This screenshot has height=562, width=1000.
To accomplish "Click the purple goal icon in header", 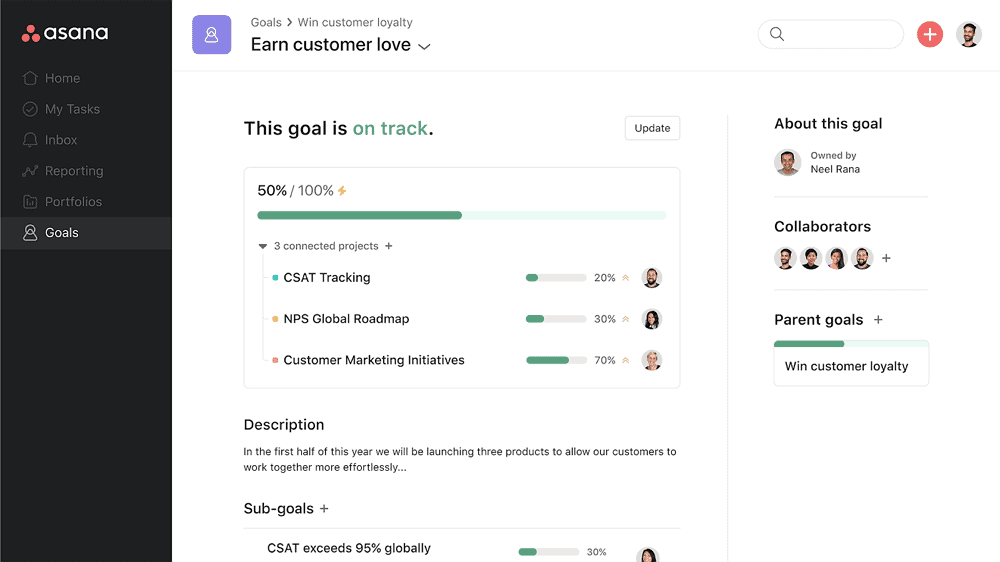I will [x=212, y=34].
